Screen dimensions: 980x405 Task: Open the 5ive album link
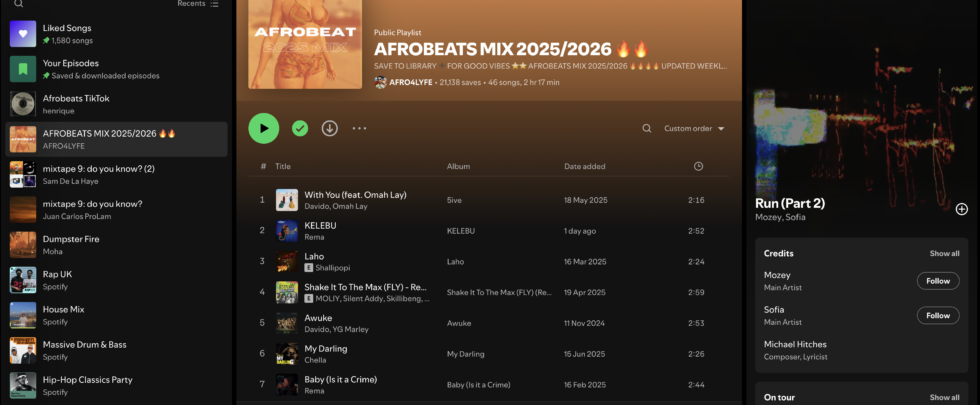click(455, 200)
